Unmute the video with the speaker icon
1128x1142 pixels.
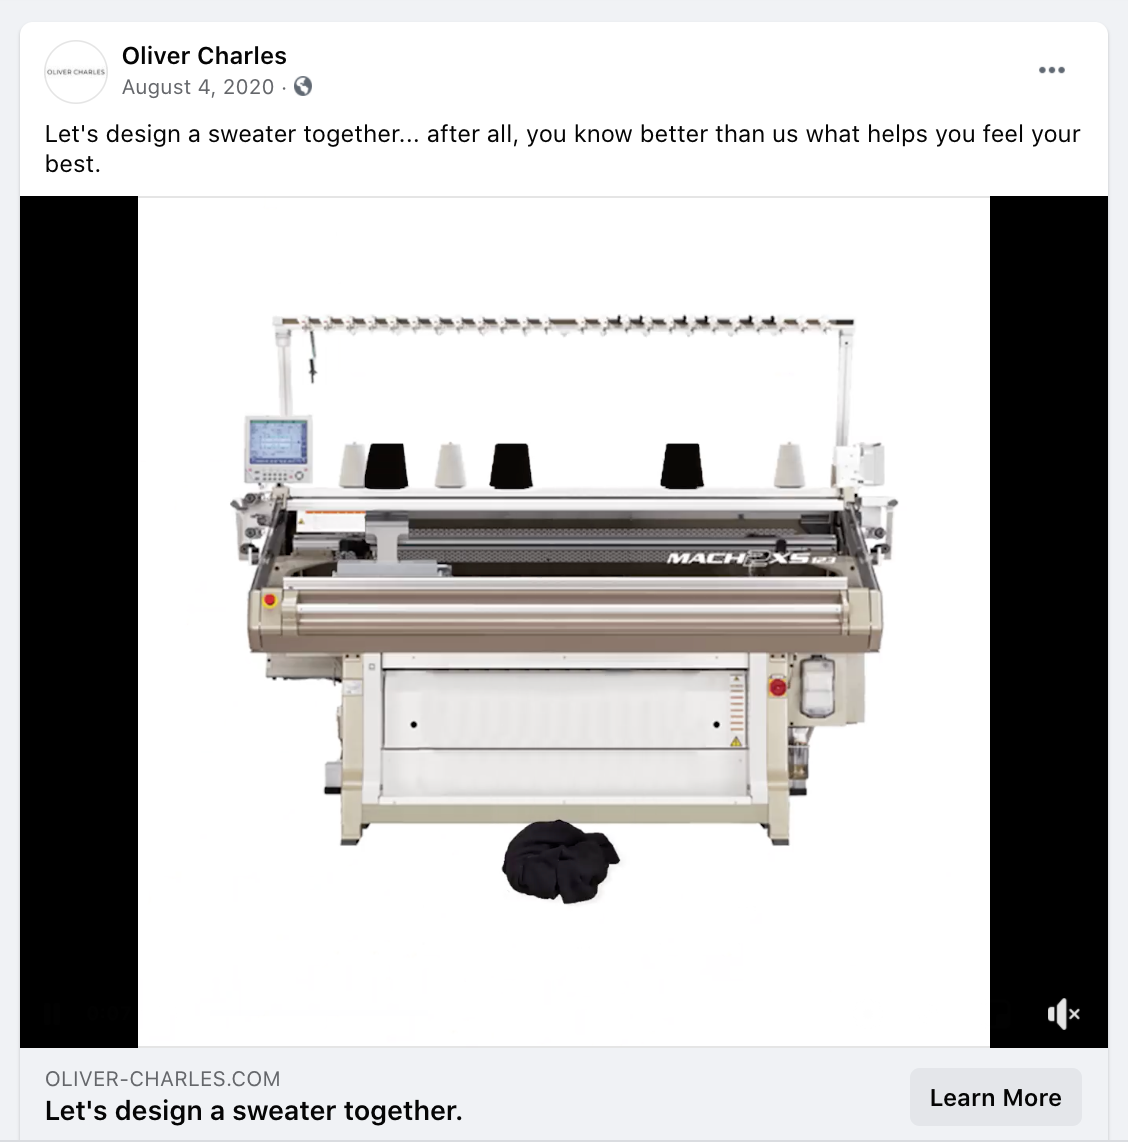point(1063,1013)
